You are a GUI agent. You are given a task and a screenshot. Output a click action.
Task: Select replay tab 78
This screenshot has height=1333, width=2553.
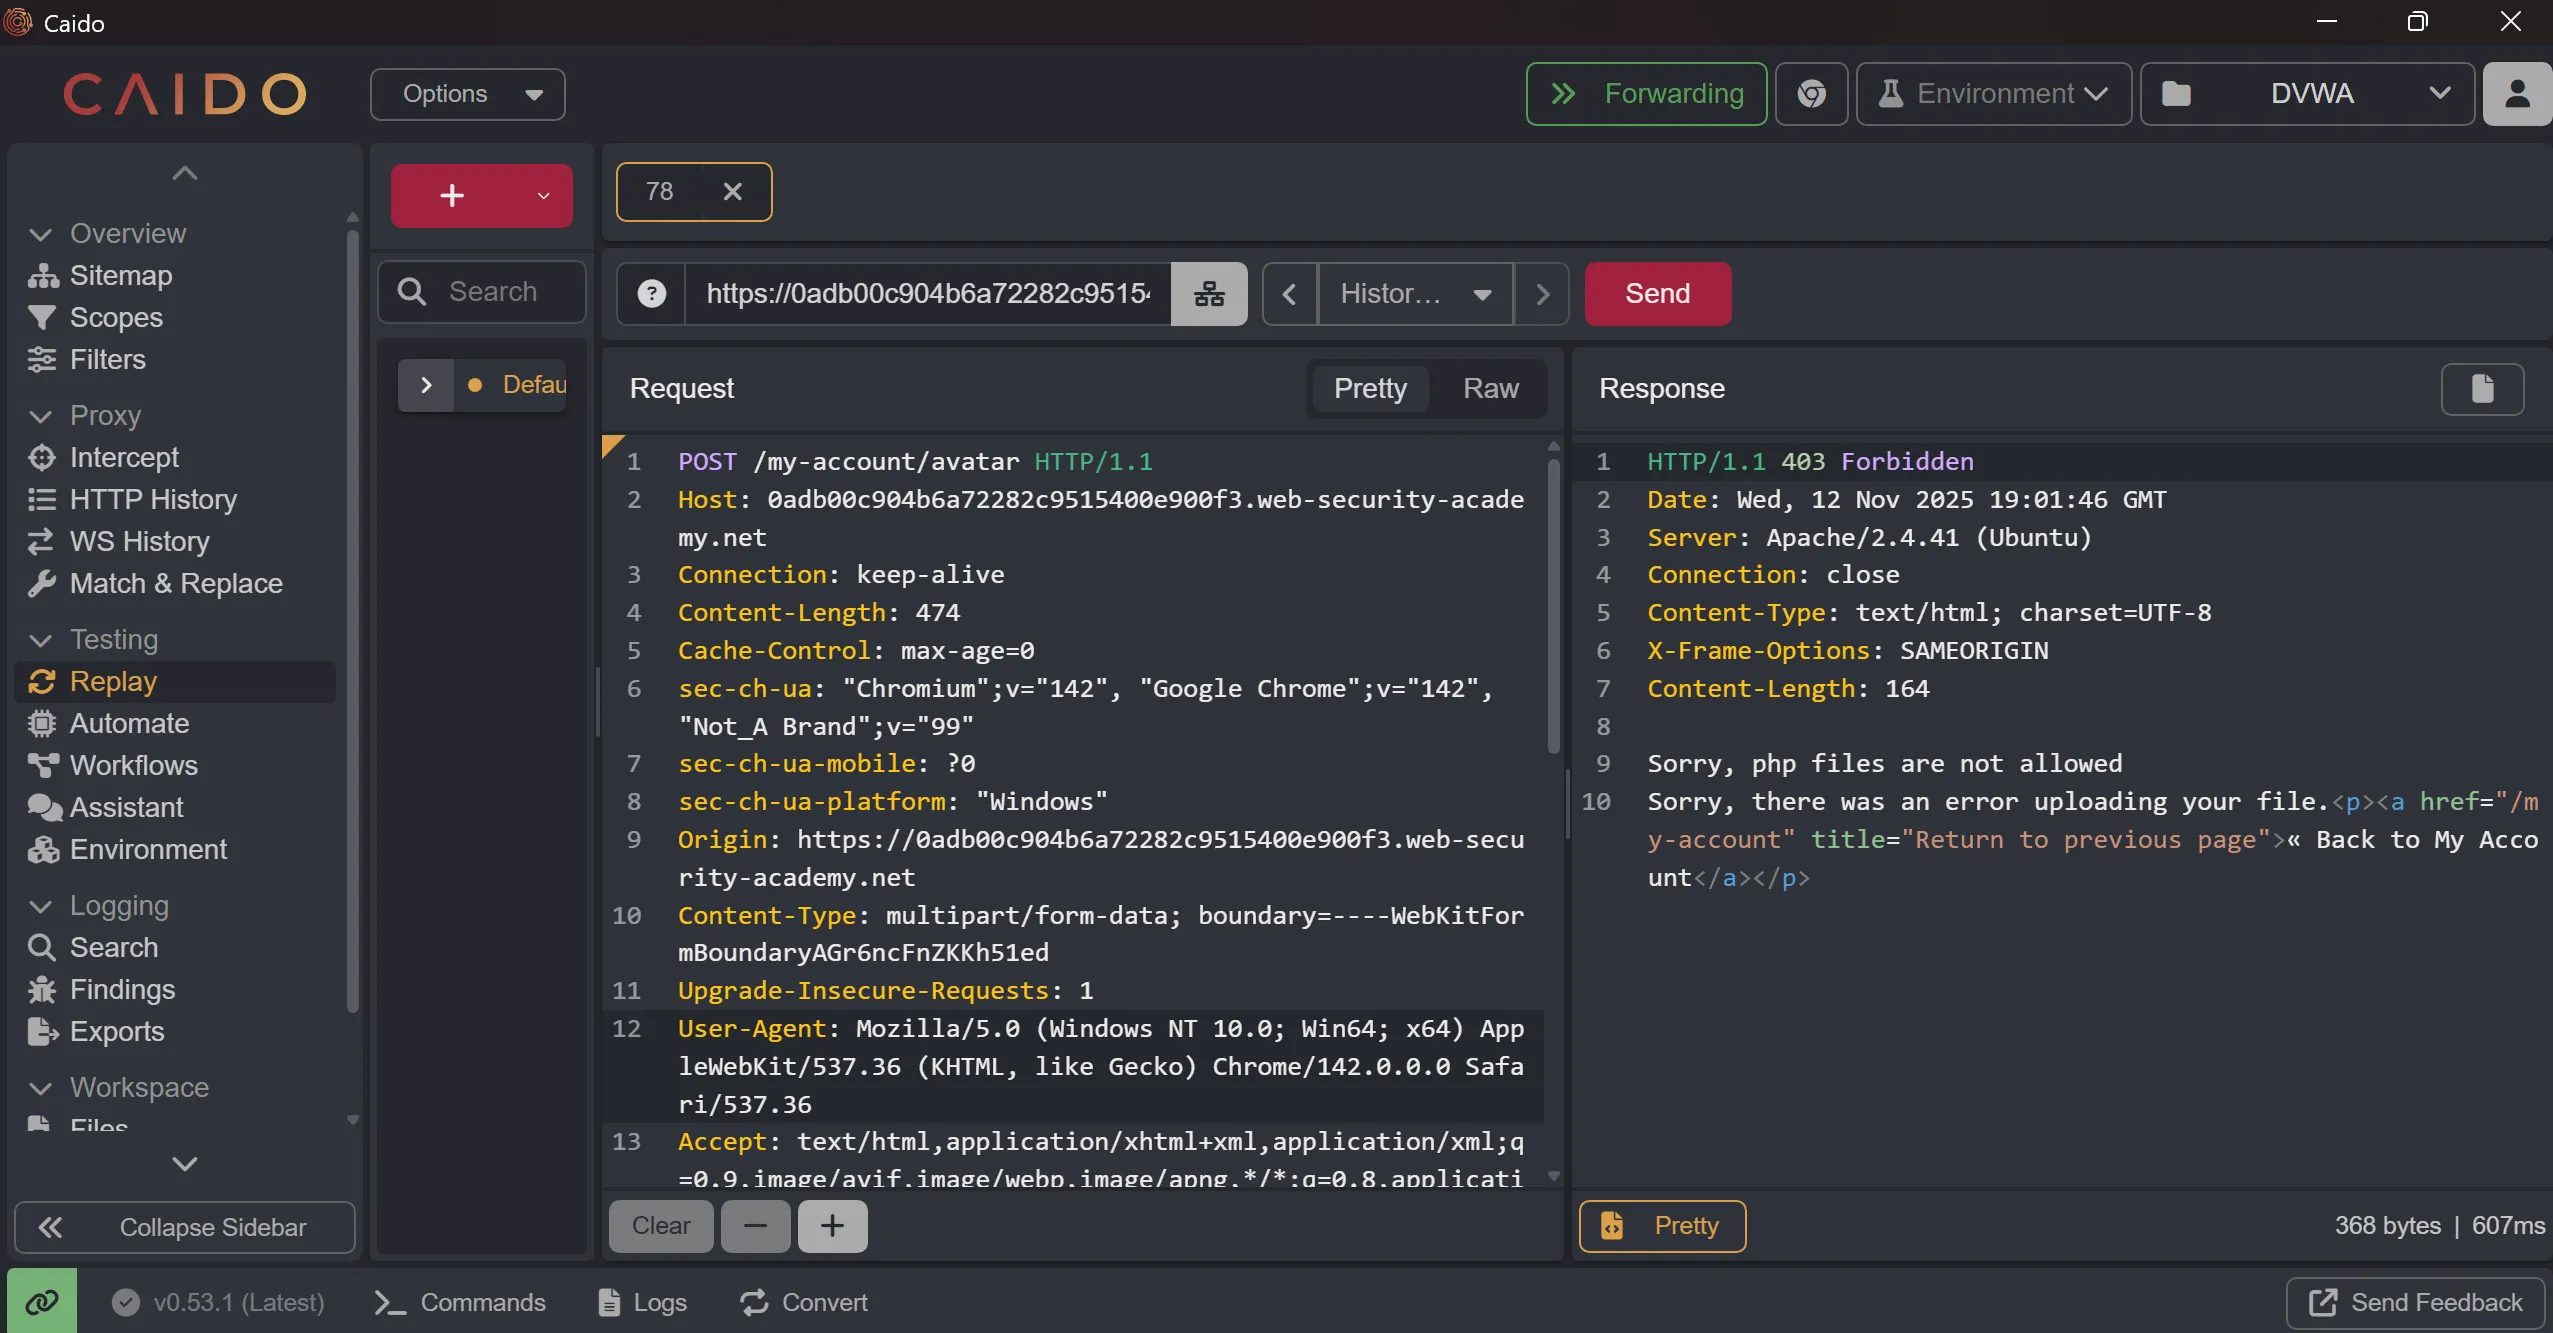[x=660, y=191]
